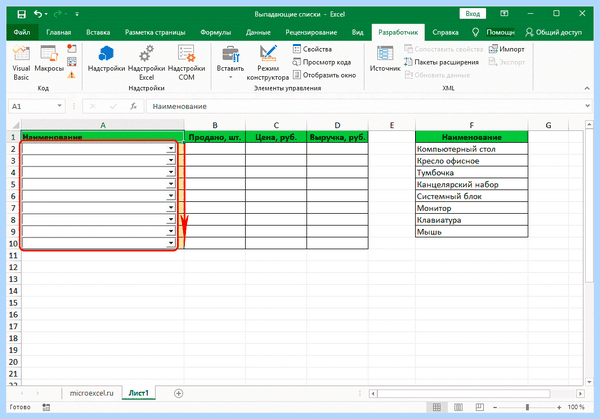Switch to the Рецензирование tab
The image size is (600, 419).
point(311,32)
